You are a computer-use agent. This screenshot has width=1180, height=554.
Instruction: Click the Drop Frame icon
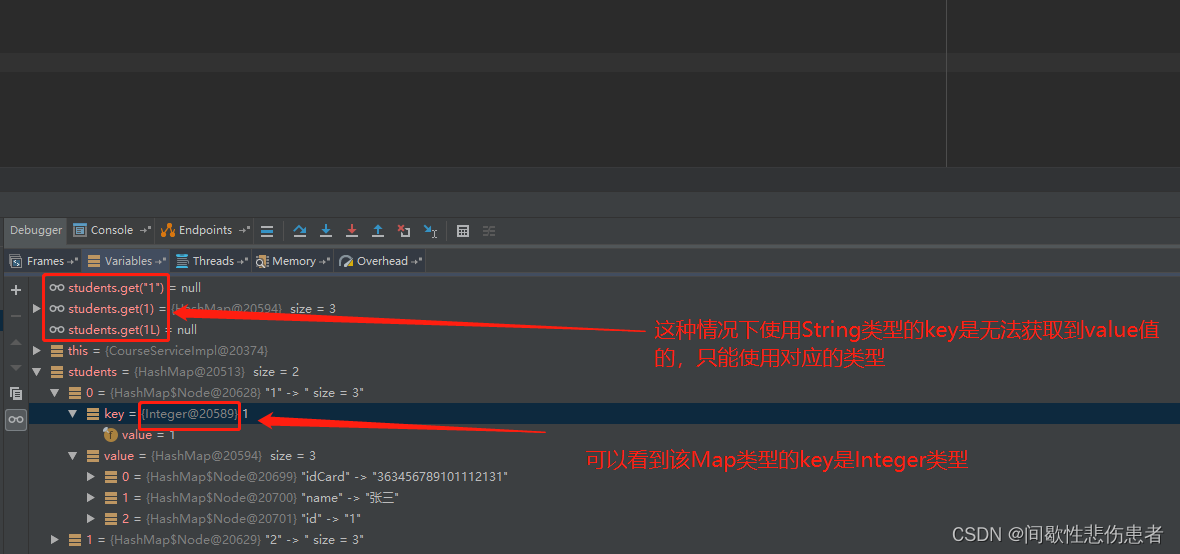[404, 231]
